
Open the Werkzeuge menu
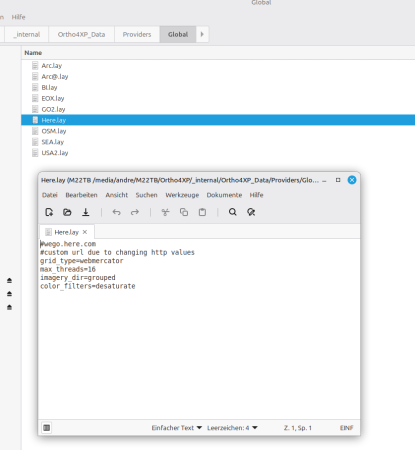pyautogui.click(x=182, y=195)
